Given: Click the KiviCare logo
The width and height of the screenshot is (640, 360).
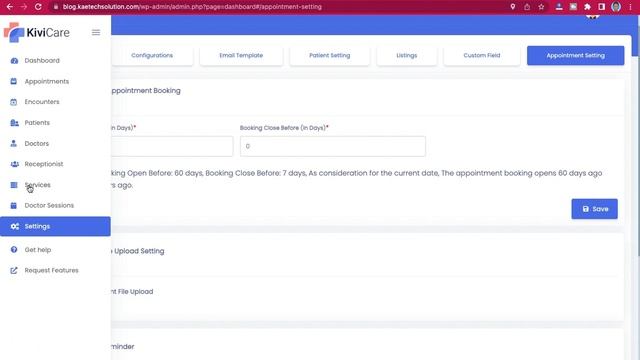Looking at the screenshot, I should (x=37, y=32).
